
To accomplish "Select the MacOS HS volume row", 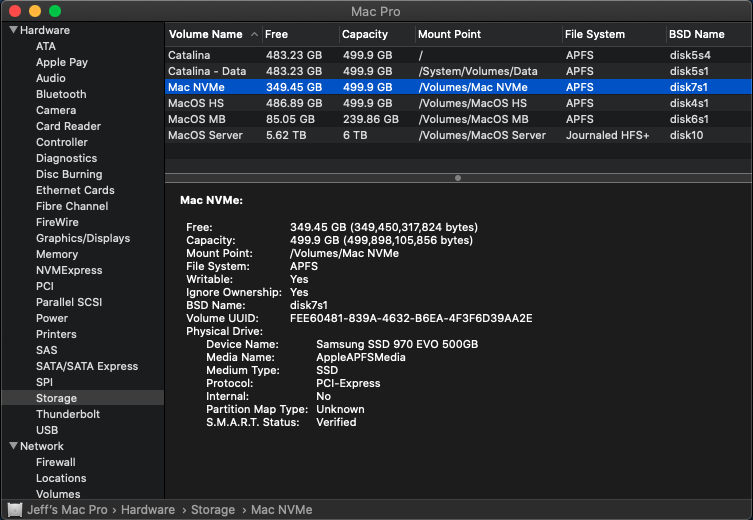I will (x=458, y=103).
